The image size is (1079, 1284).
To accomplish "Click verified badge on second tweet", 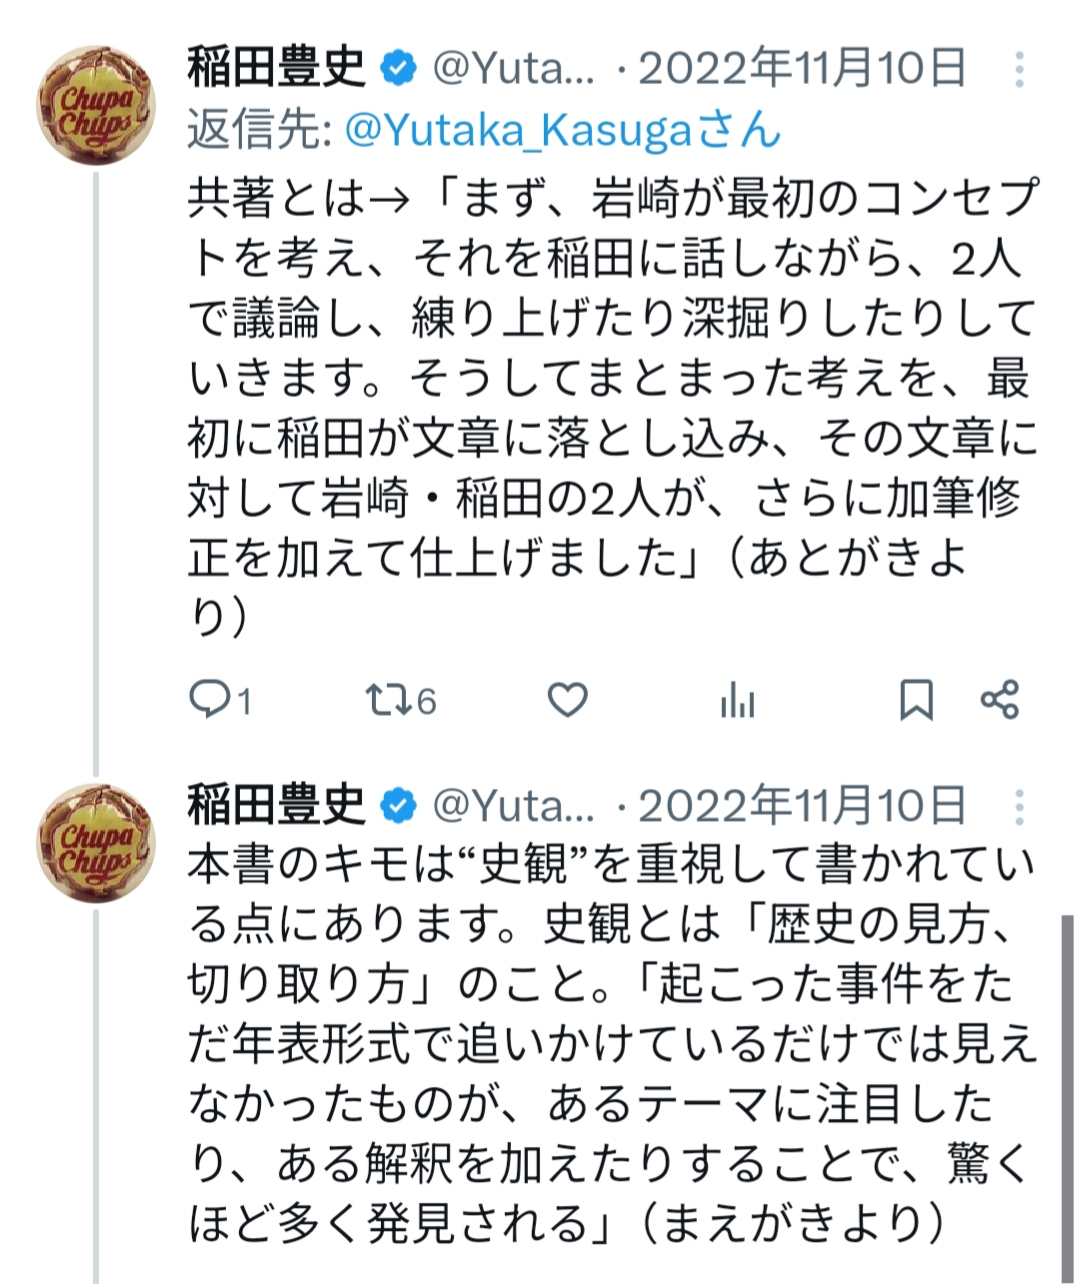I will point(397,806).
